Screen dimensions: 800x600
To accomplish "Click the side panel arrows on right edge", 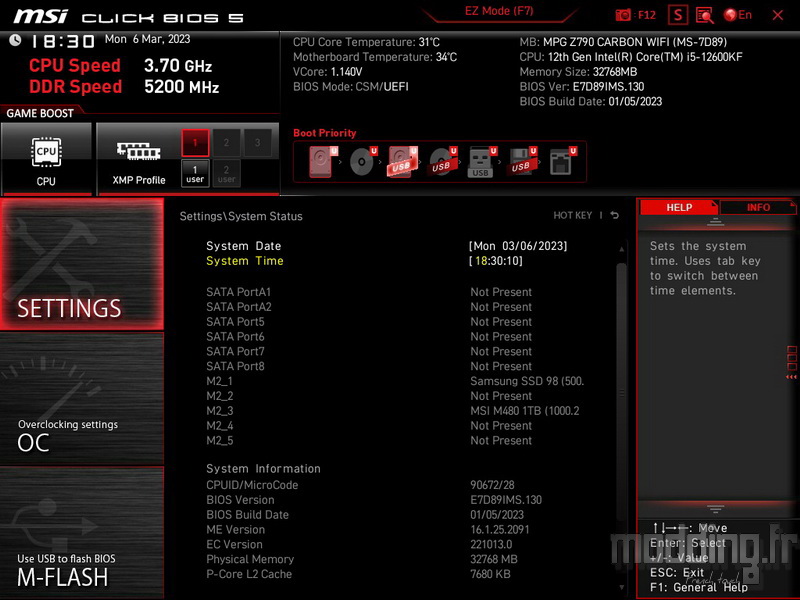I will coord(791,377).
